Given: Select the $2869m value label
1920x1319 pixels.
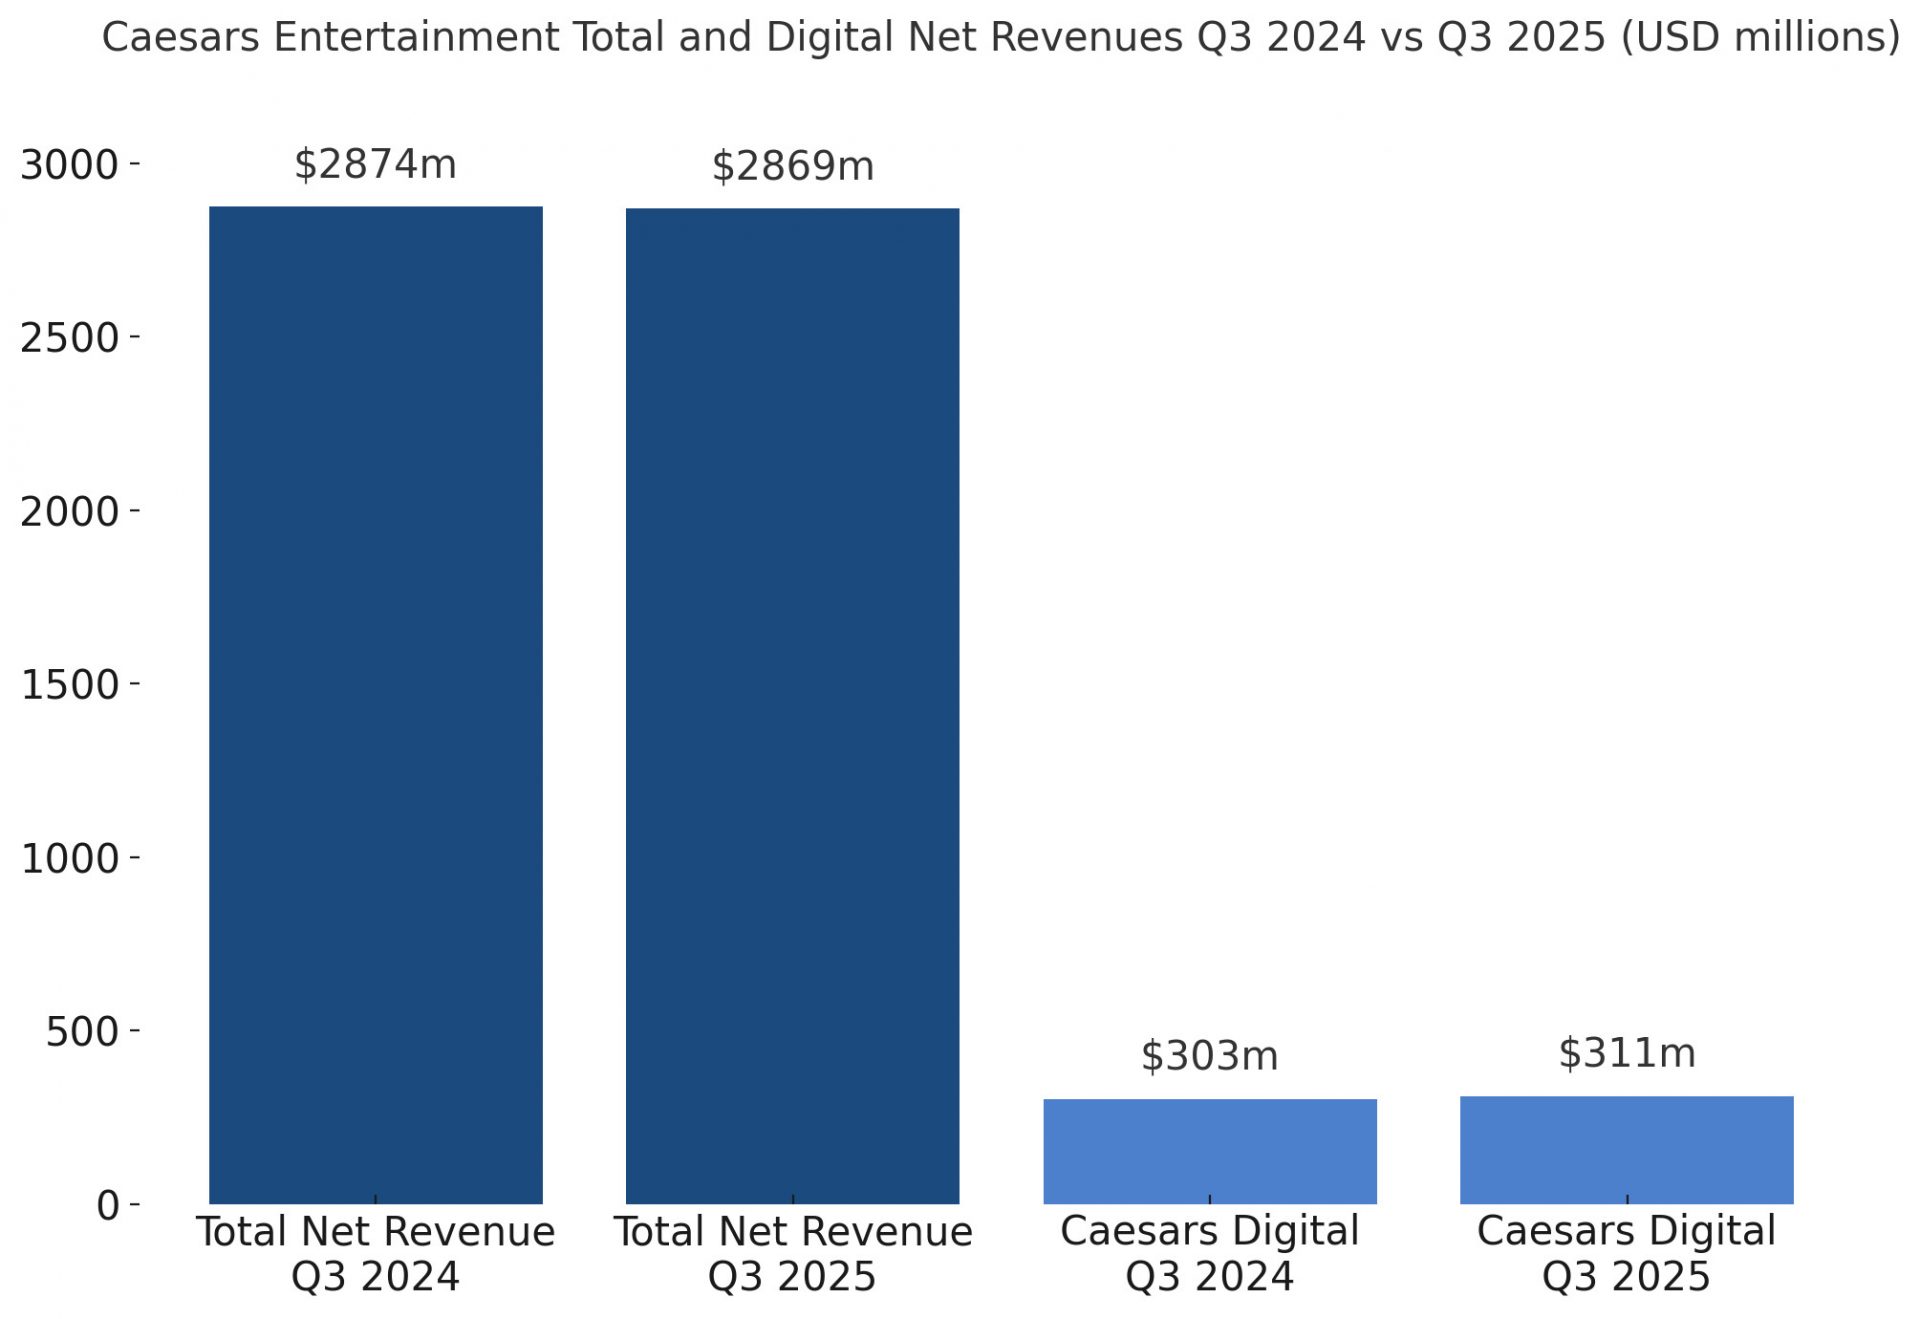Looking at the screenshot, I should coord(792,166).
